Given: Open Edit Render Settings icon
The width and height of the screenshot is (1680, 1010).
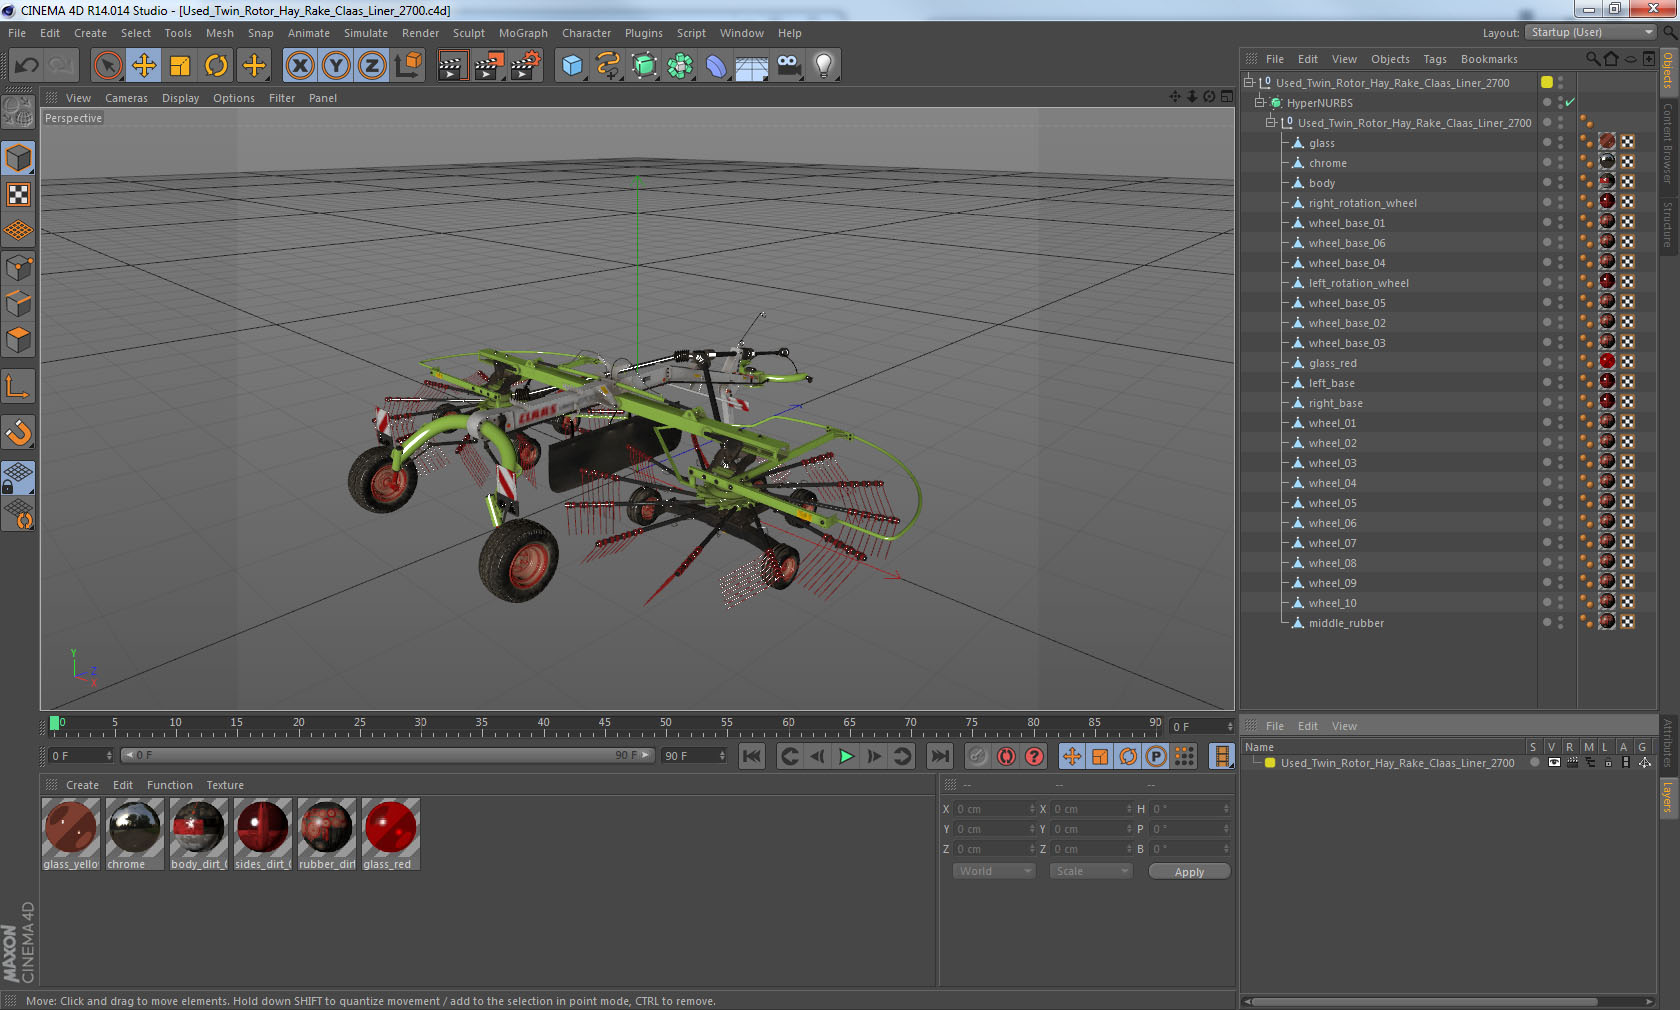Looking at the screenshot, I should (526, 66).
